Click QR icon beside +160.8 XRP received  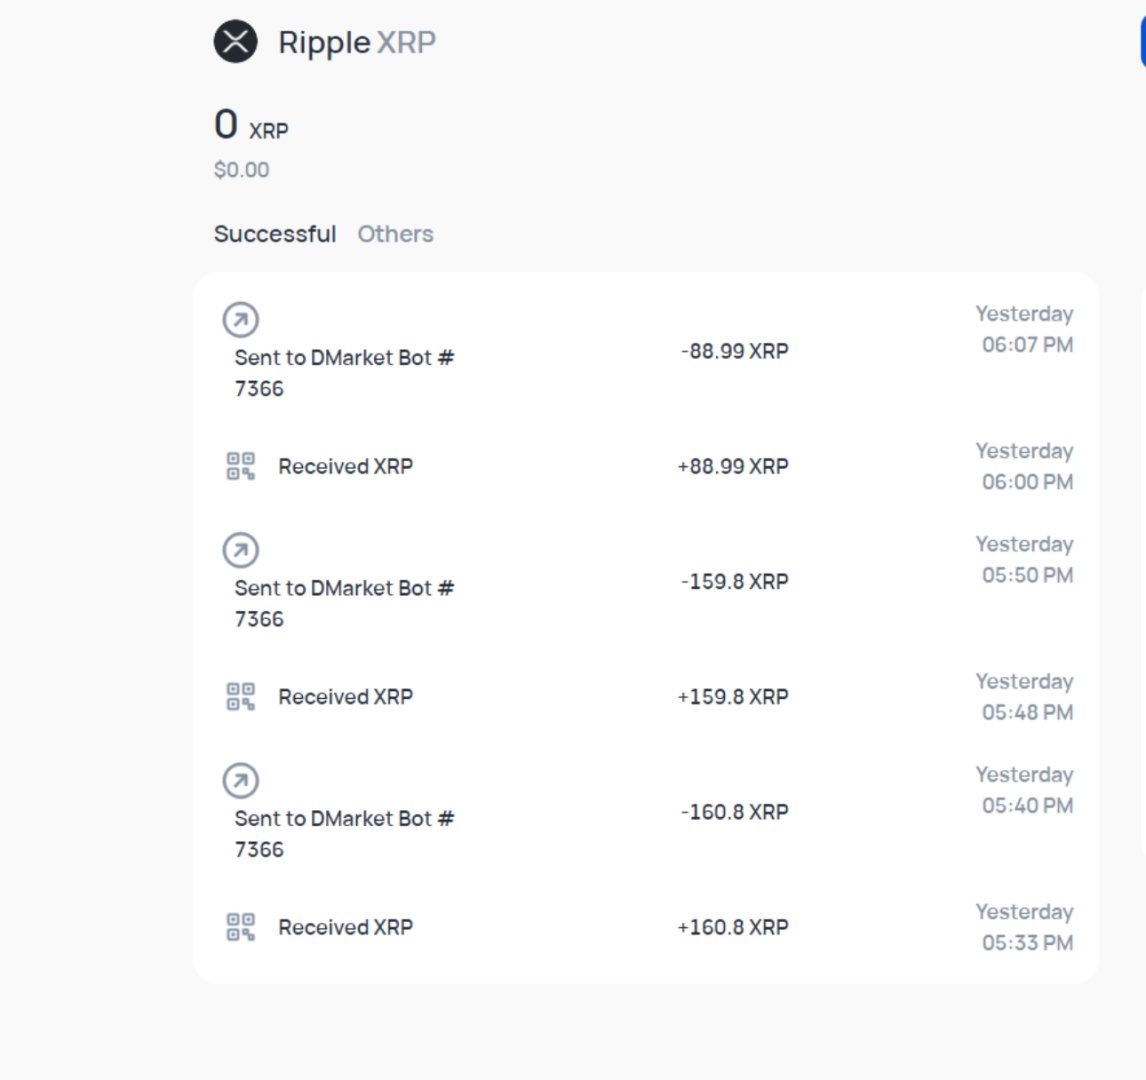click(241, 927)
